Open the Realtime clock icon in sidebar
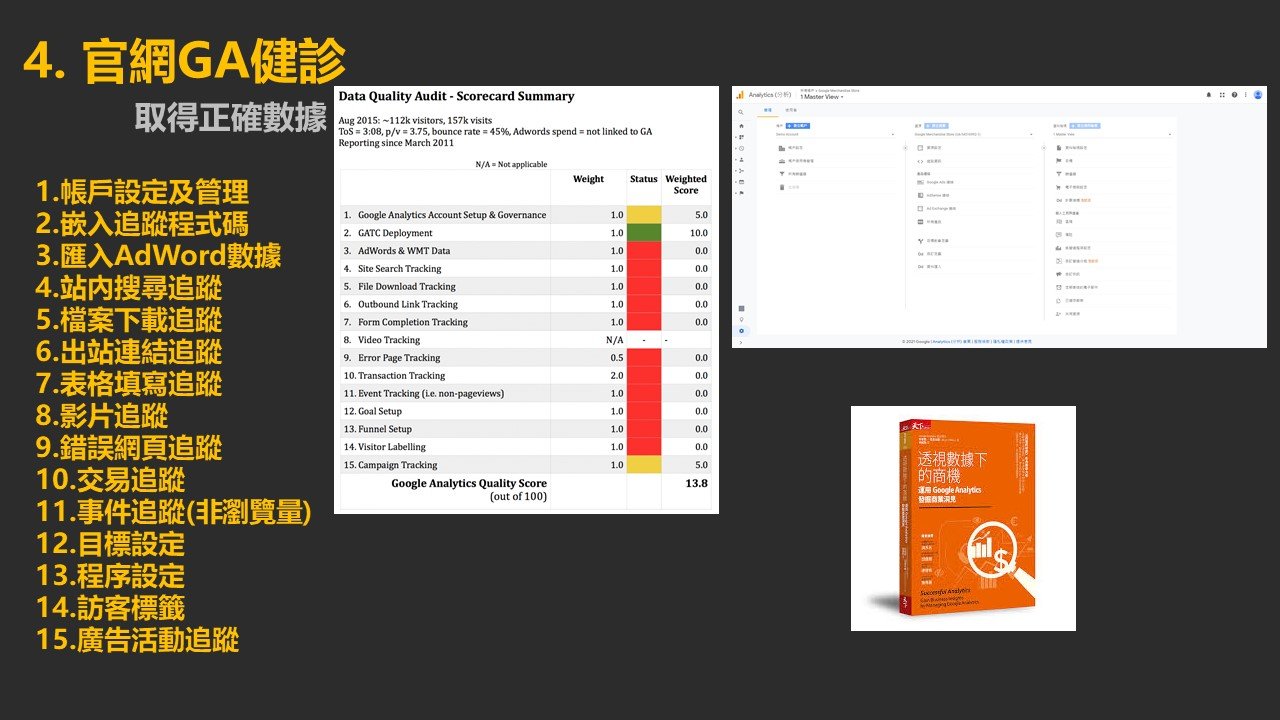Screen dimensions: 1280x720 click(740, 148)
